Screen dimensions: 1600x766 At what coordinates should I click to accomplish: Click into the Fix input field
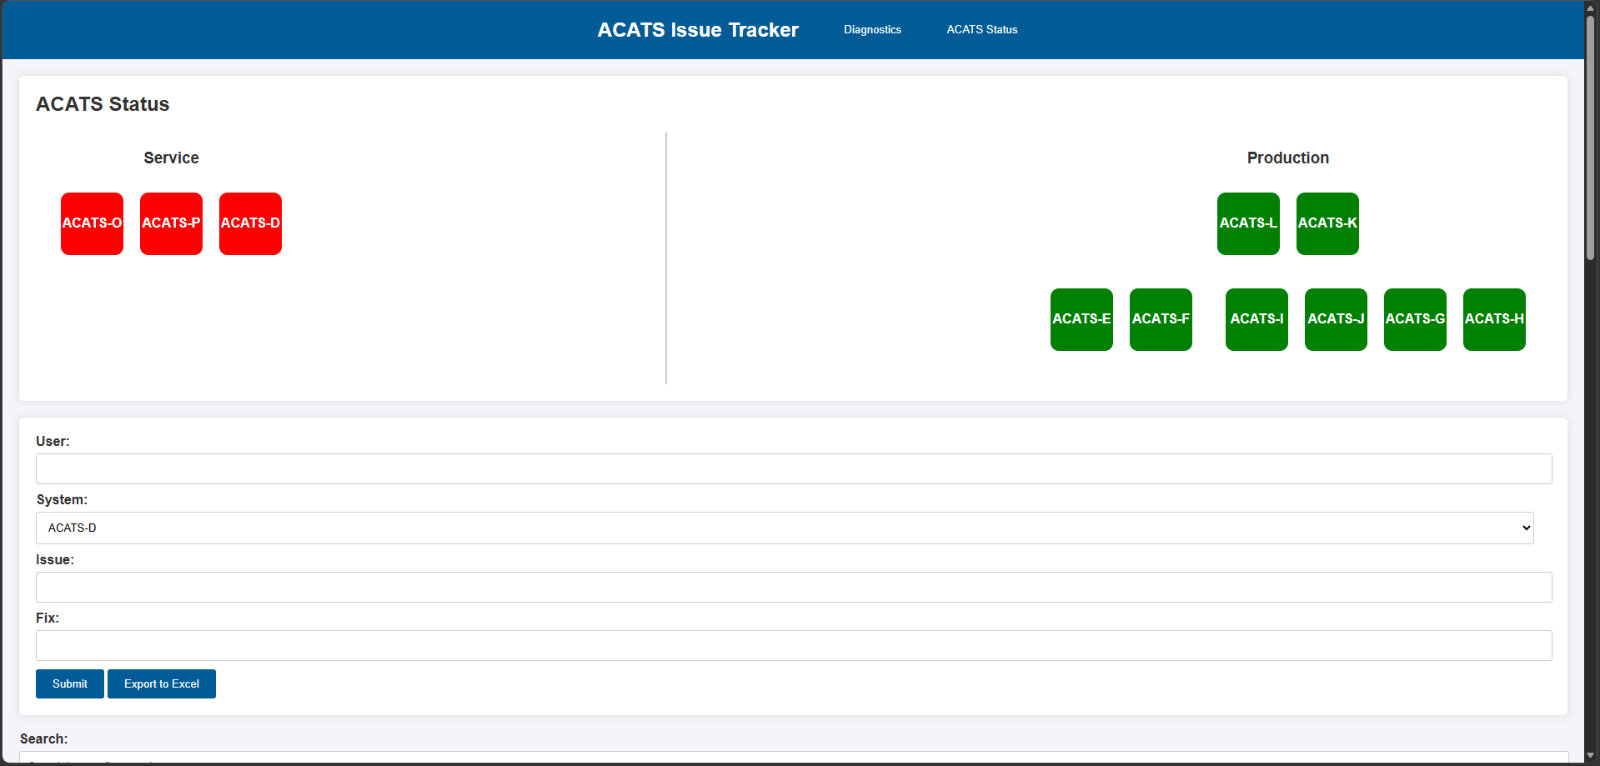pyautogui.click(x=794, y=645)
